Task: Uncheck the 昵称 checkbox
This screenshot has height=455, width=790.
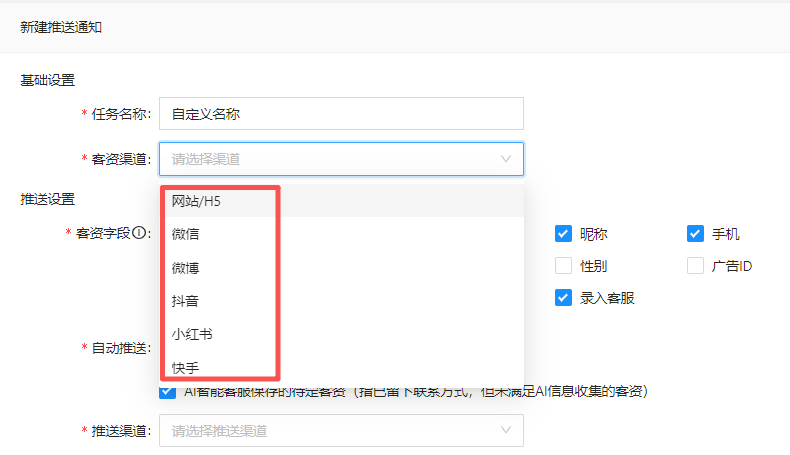Action: tap(563, 234)
